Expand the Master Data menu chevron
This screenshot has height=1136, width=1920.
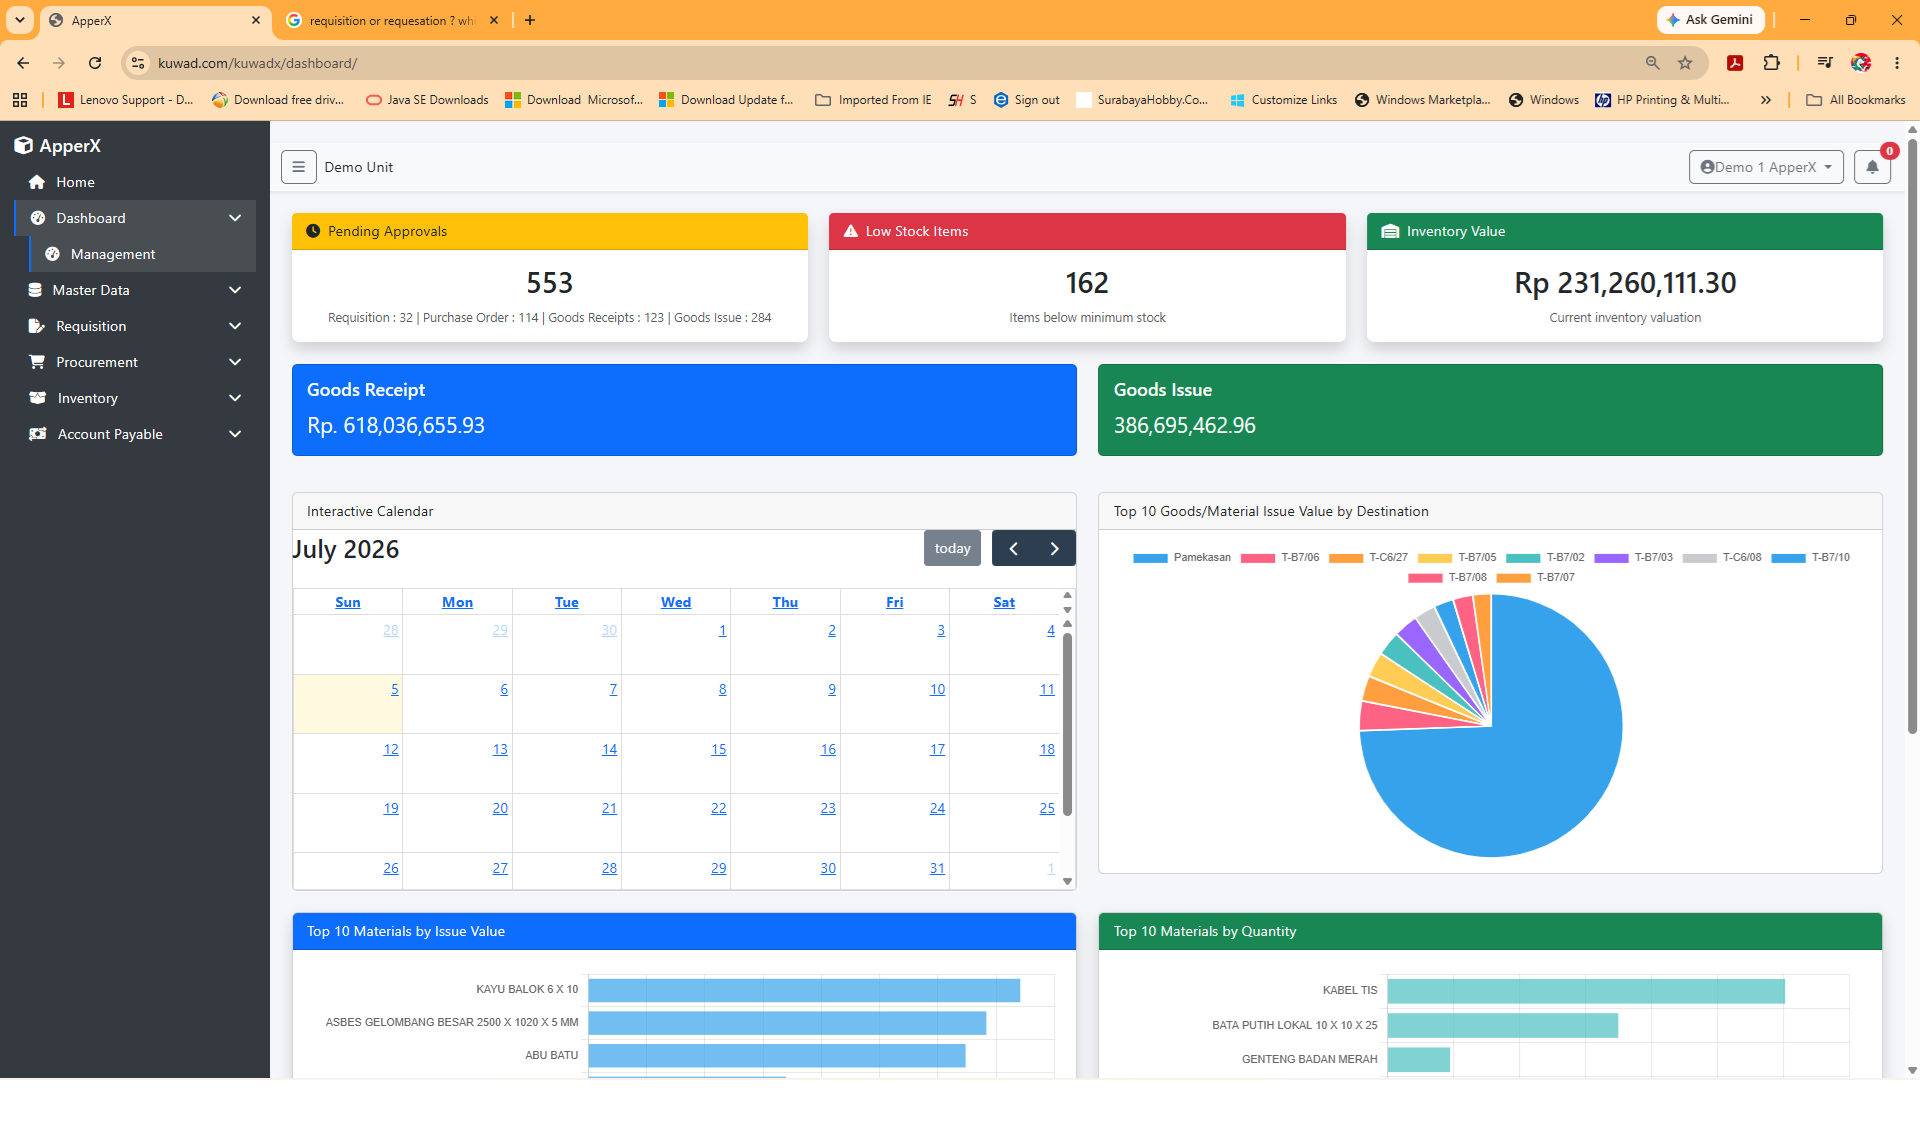click(x=235, y=290)
